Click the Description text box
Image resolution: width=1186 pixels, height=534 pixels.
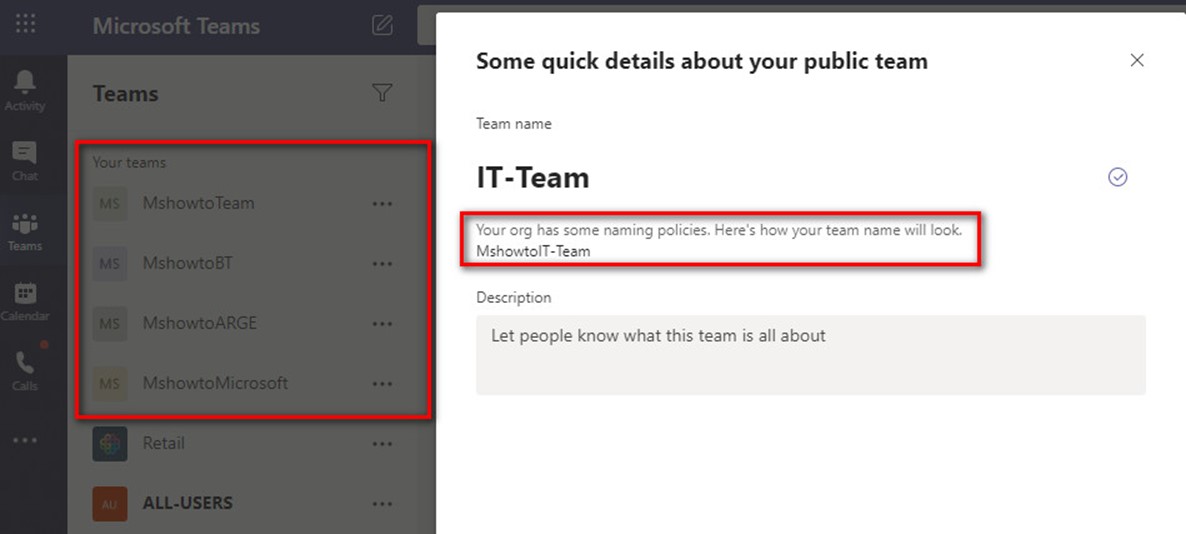pyautogui.click(x=811, y=355)
